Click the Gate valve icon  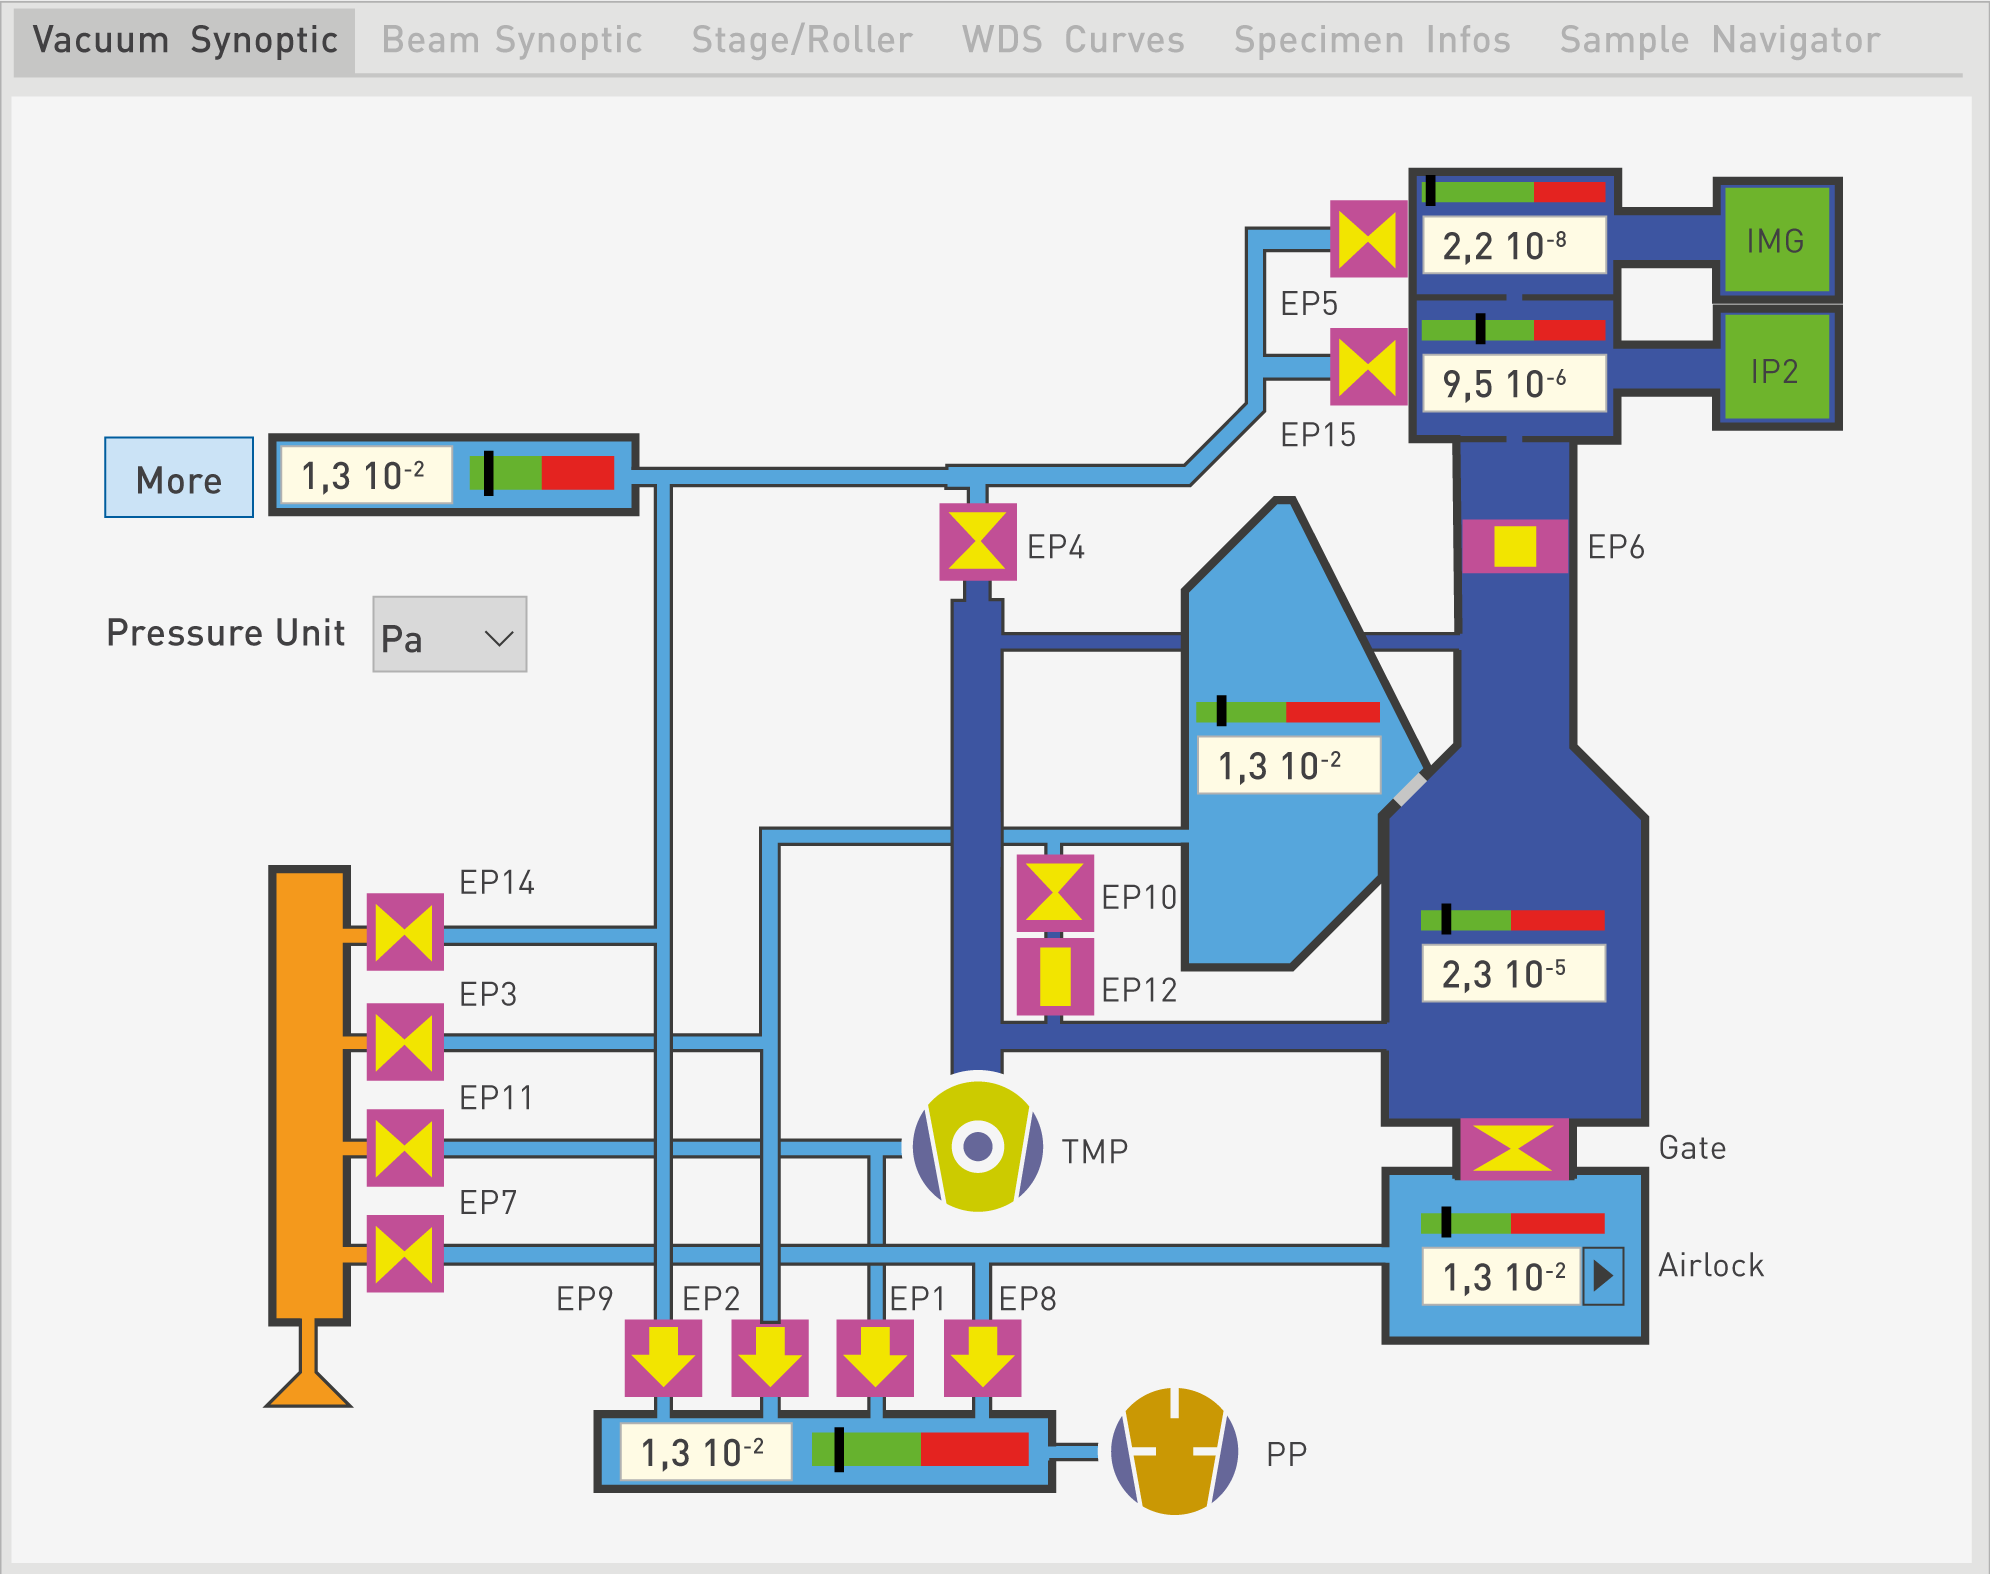point(1513,1148)
